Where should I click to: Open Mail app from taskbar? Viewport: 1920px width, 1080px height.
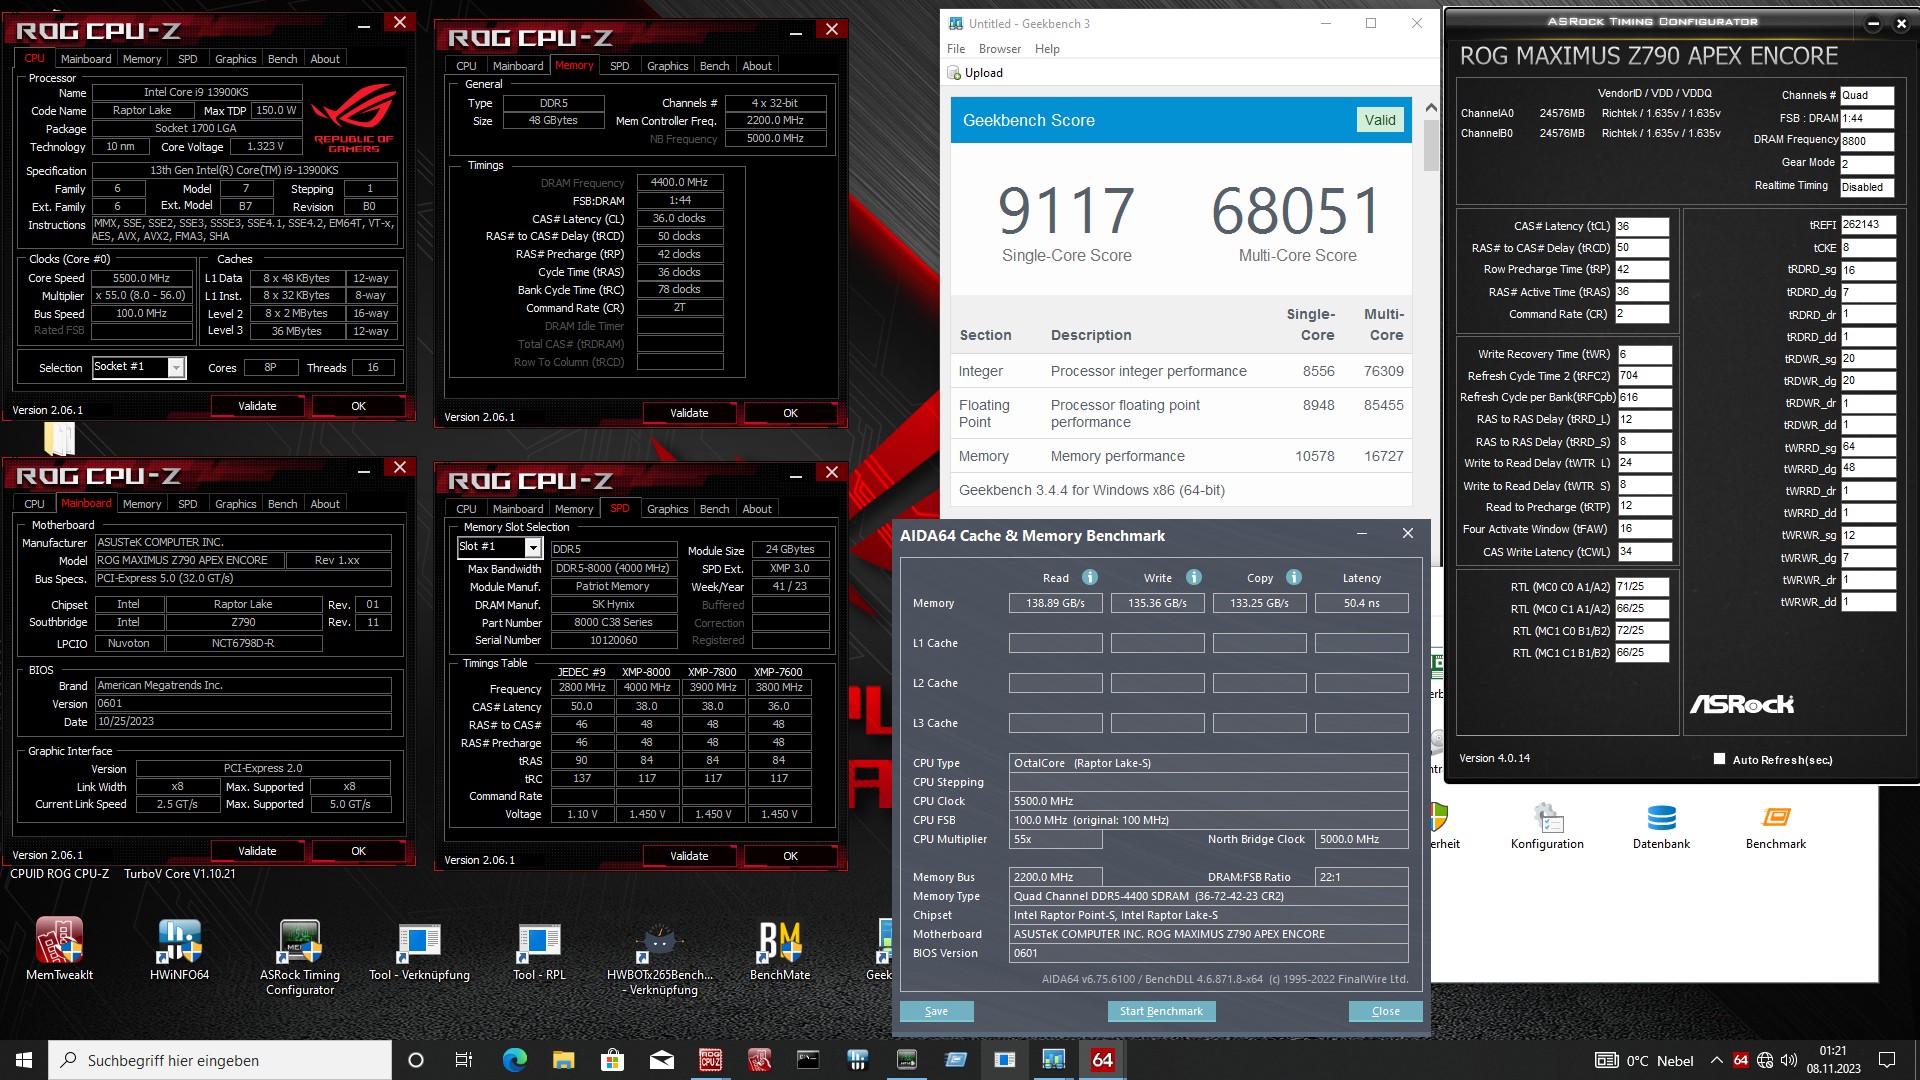click(x=661, y=1060)
